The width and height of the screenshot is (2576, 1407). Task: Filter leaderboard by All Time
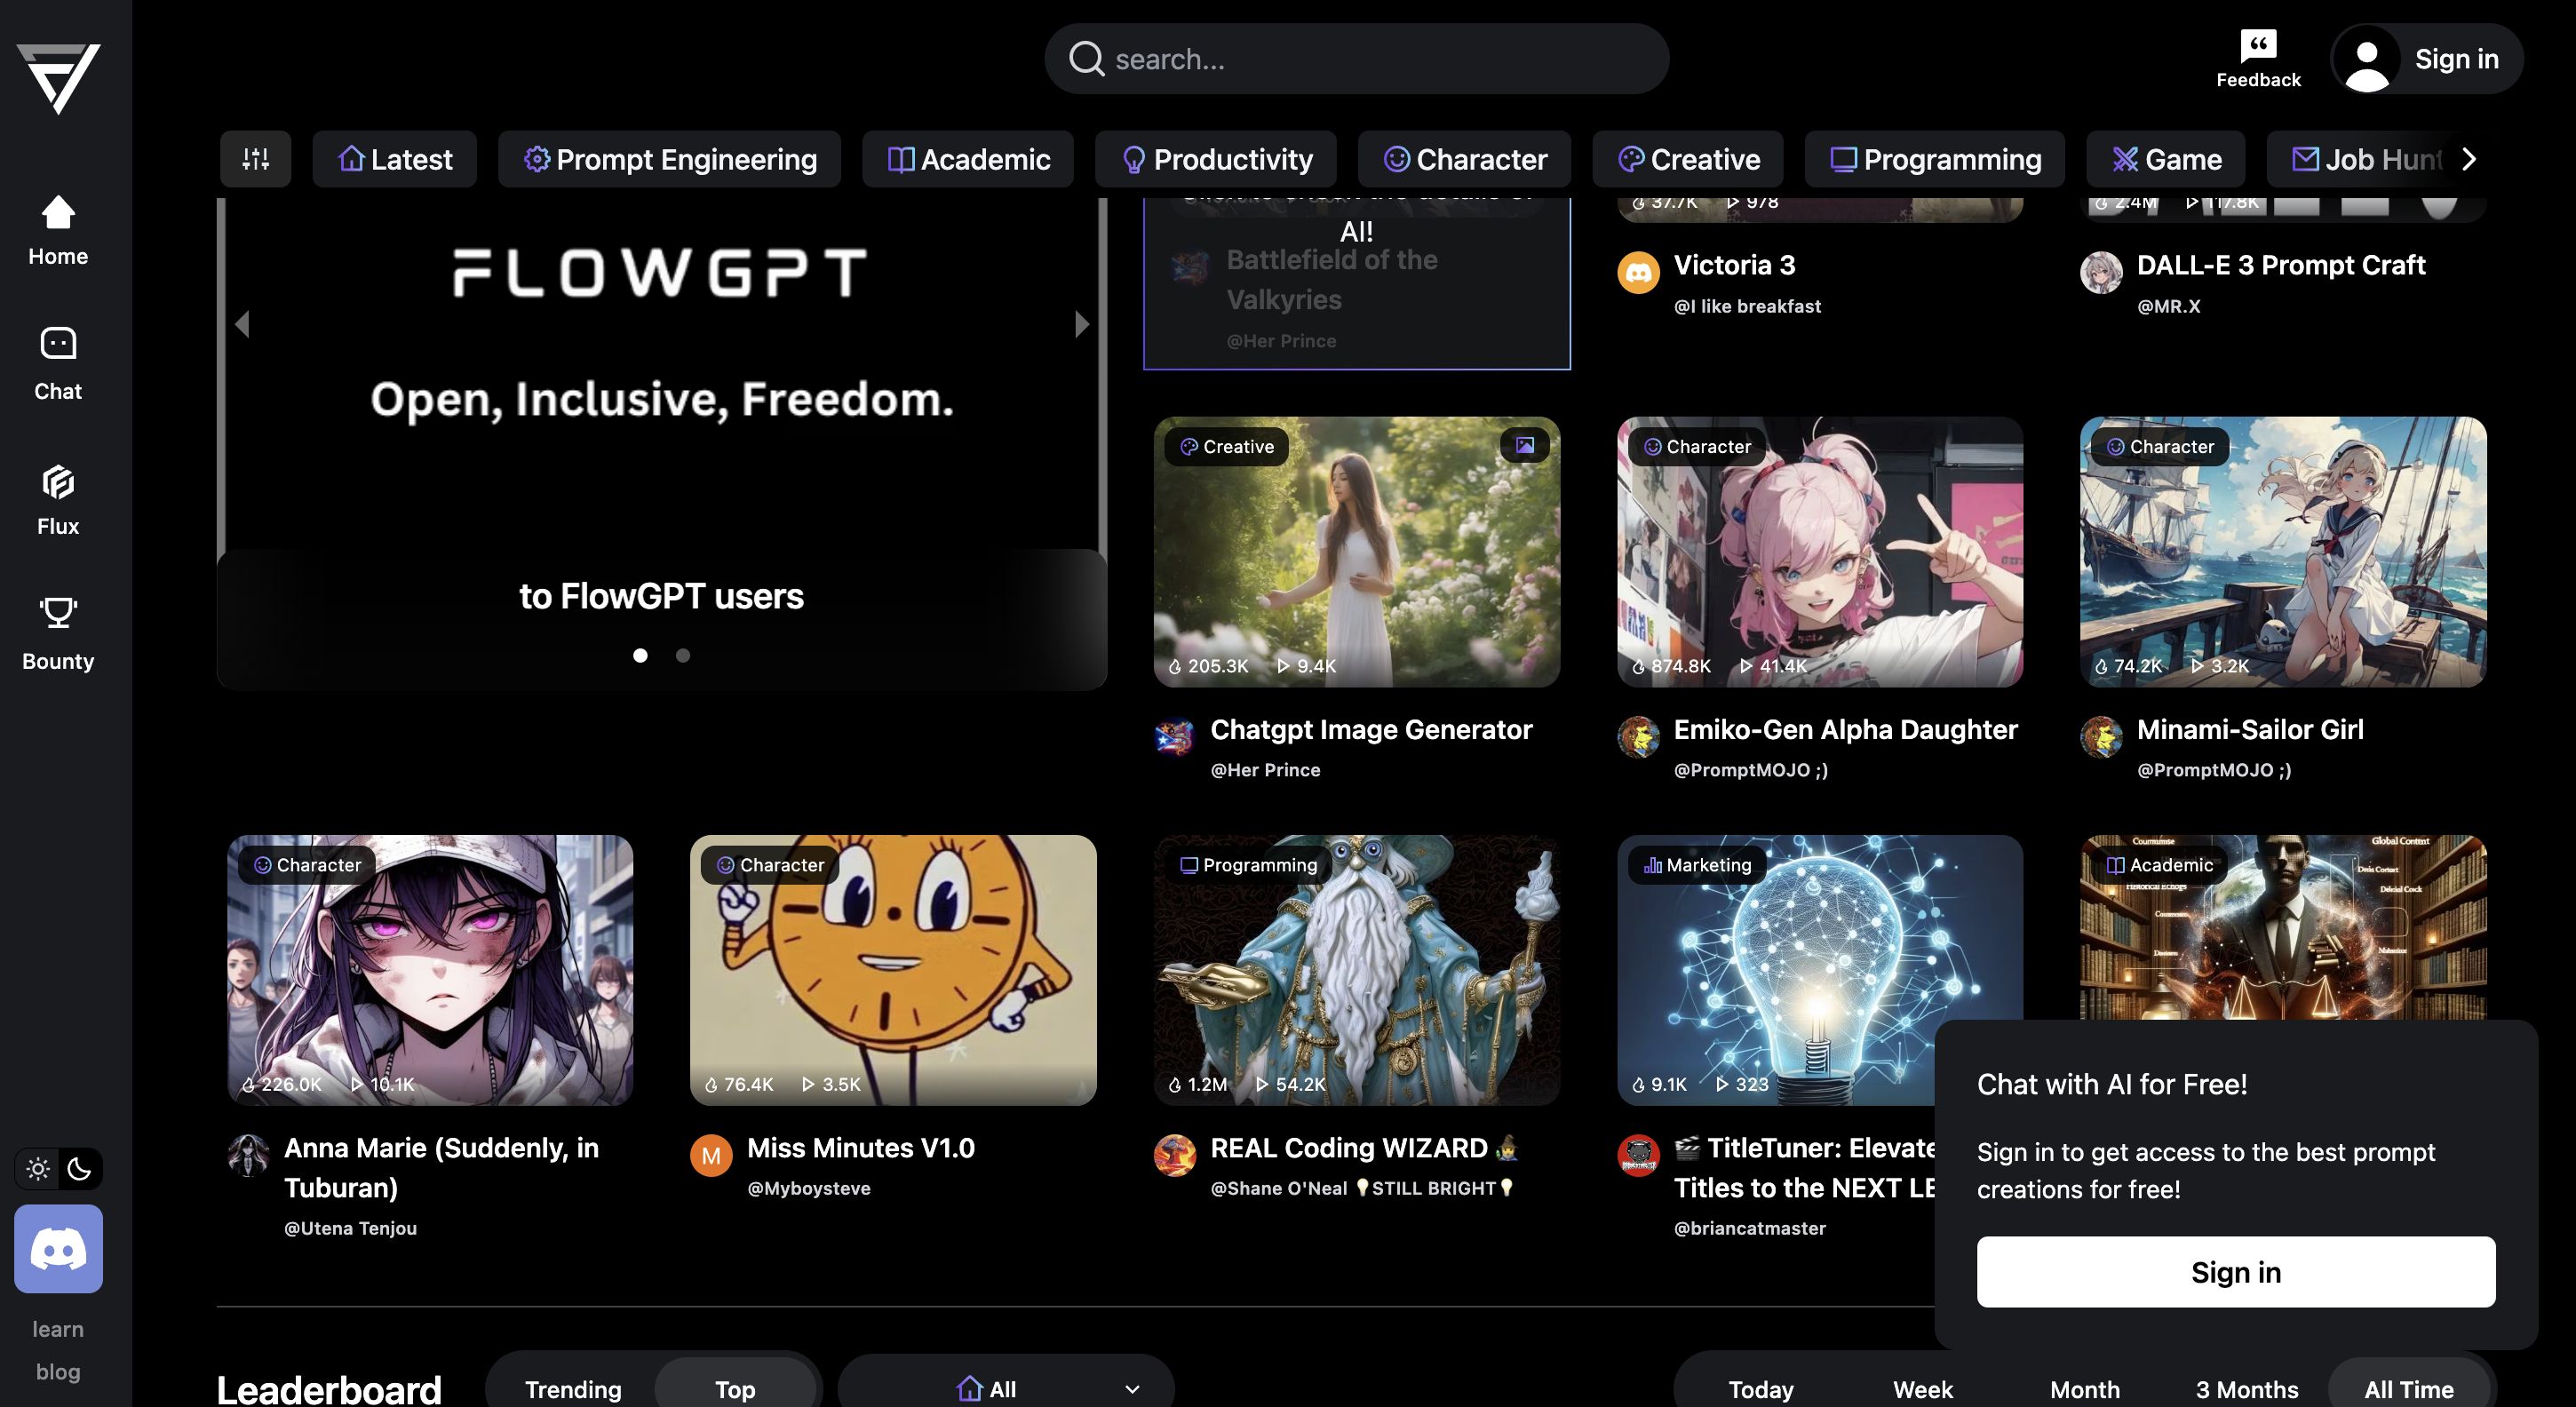coord(2408,1389)
